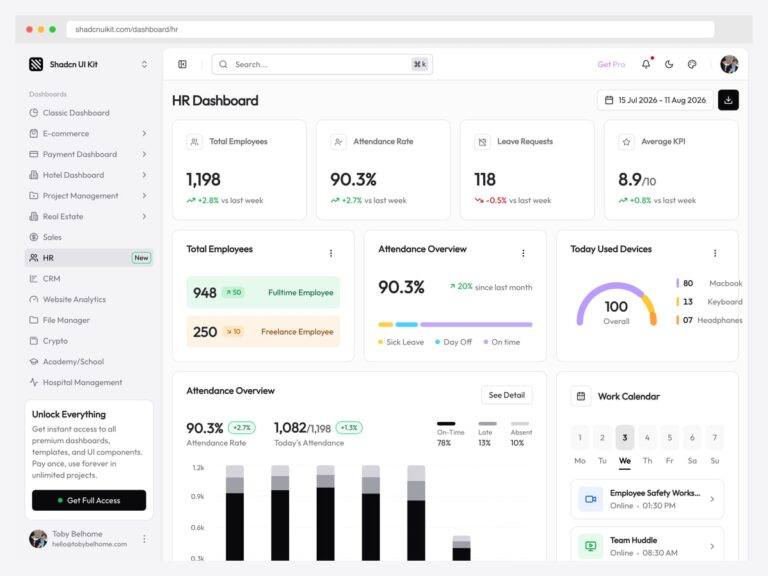
Task: Open Hospital Management in sidebar
Action: (x=89, y=382)
